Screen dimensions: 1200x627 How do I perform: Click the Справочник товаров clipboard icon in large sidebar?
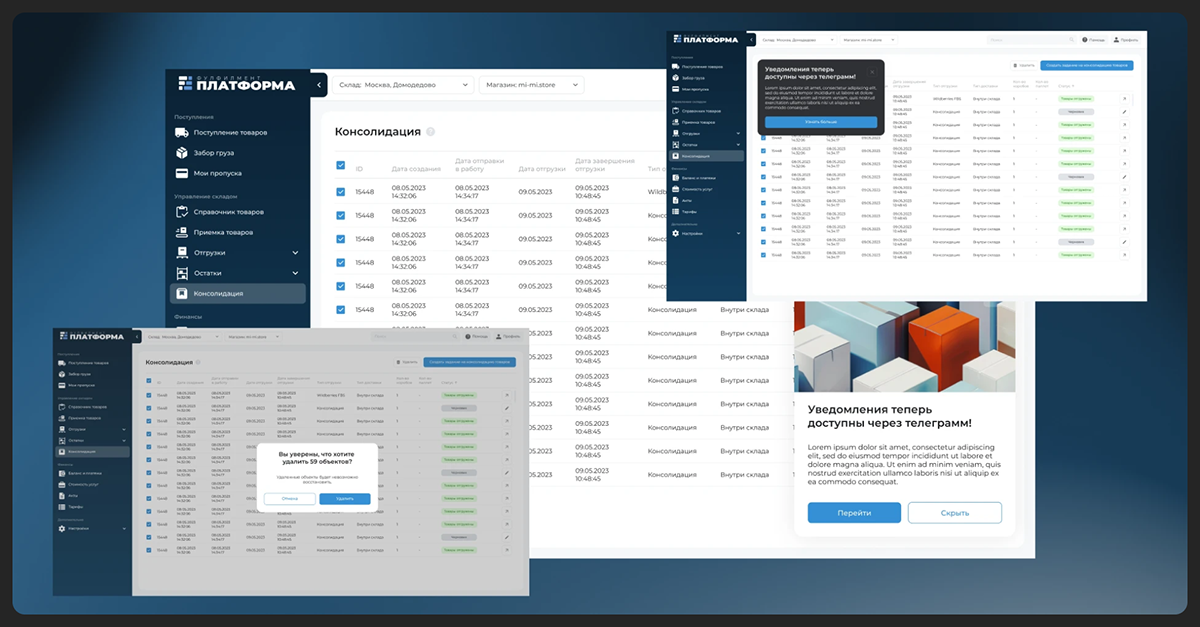coord(182,211)
